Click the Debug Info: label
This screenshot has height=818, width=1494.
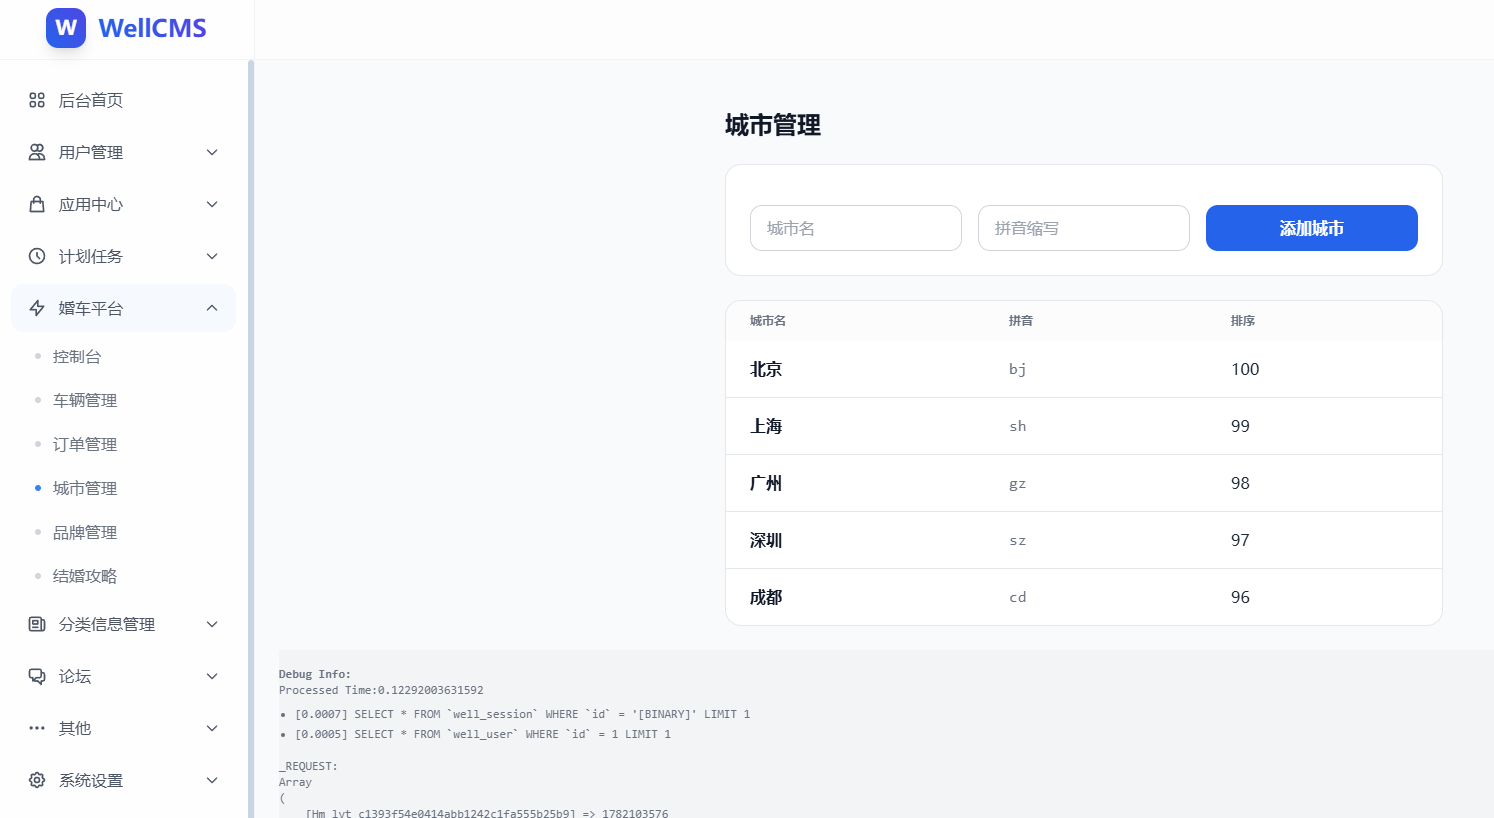(315, 674)
